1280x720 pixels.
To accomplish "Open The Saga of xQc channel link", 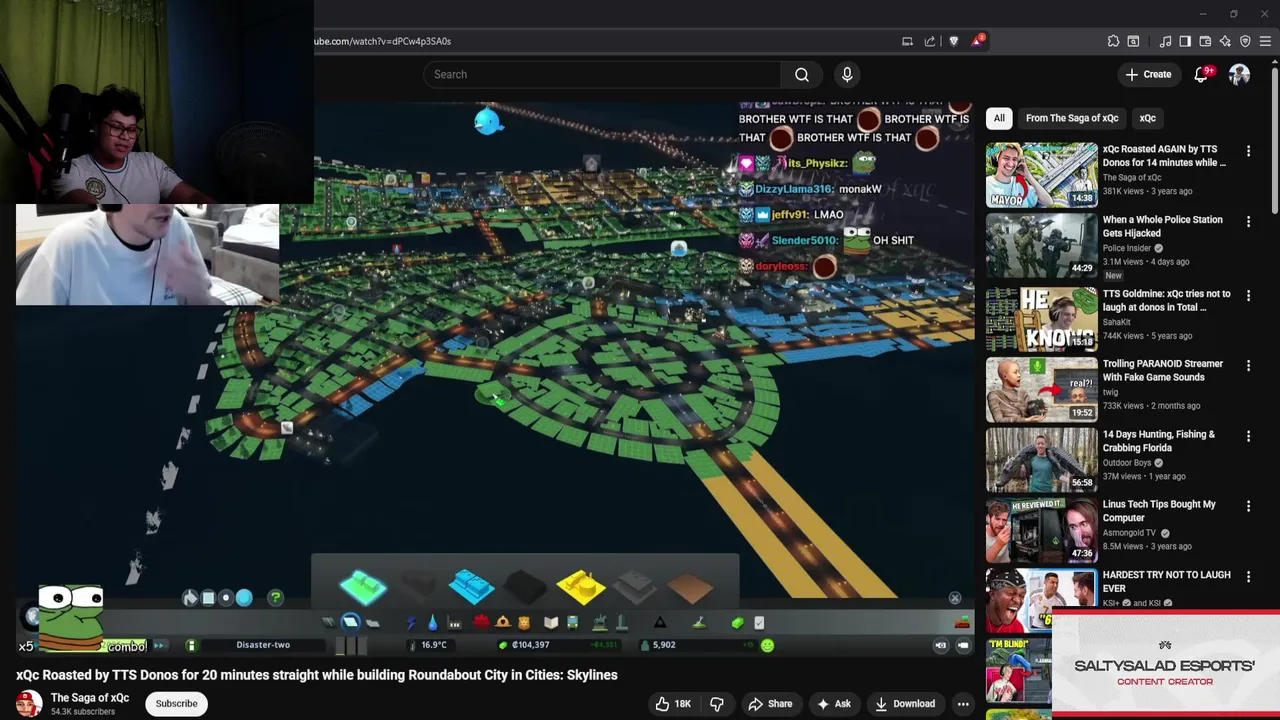I will 90,698.
